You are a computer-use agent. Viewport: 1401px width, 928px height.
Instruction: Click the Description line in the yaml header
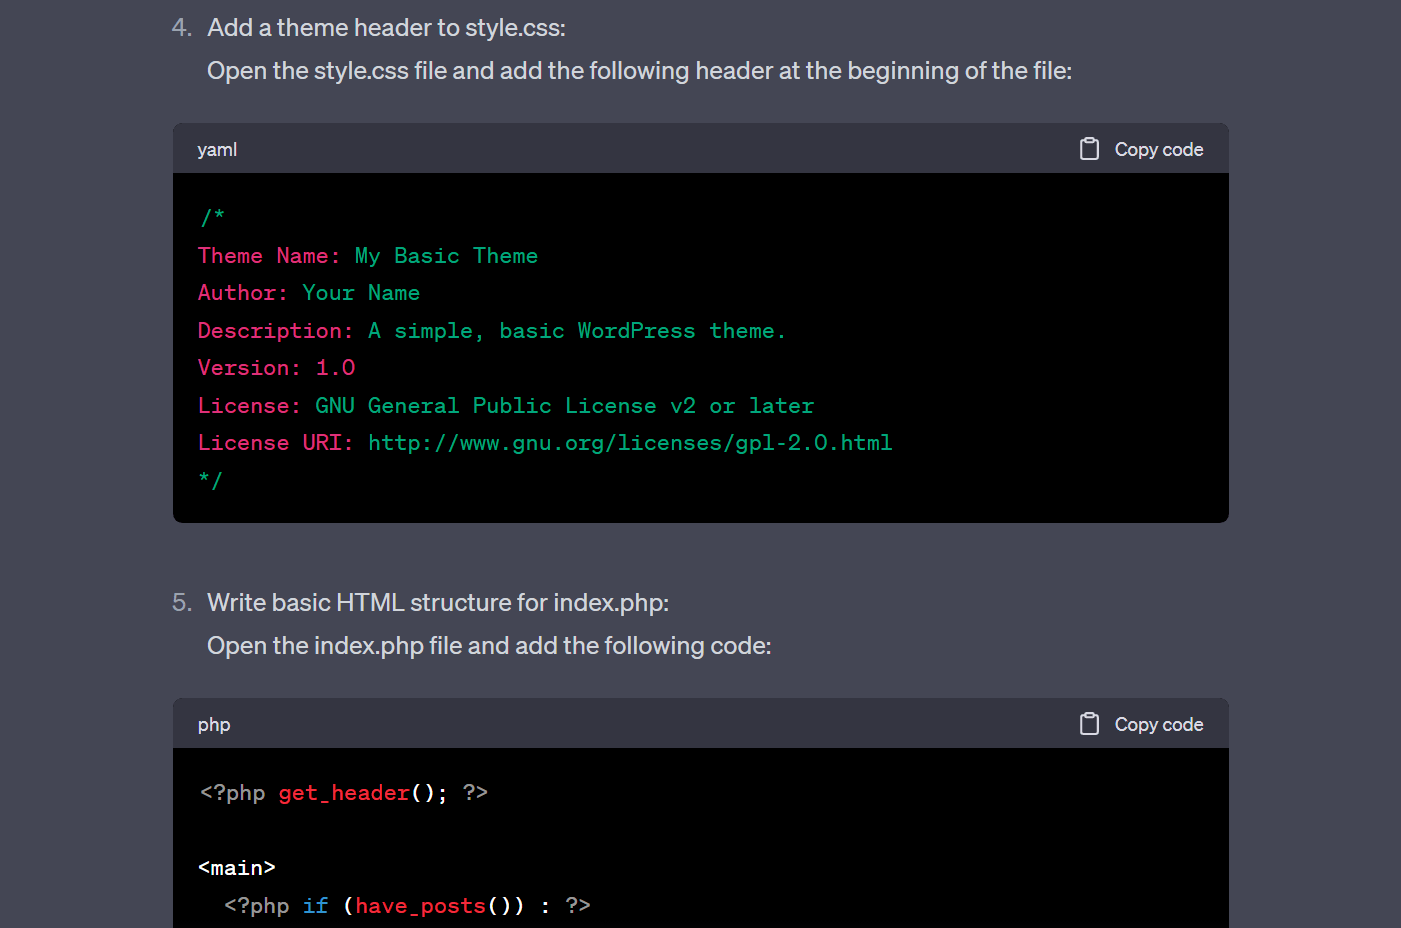[491, 330]
